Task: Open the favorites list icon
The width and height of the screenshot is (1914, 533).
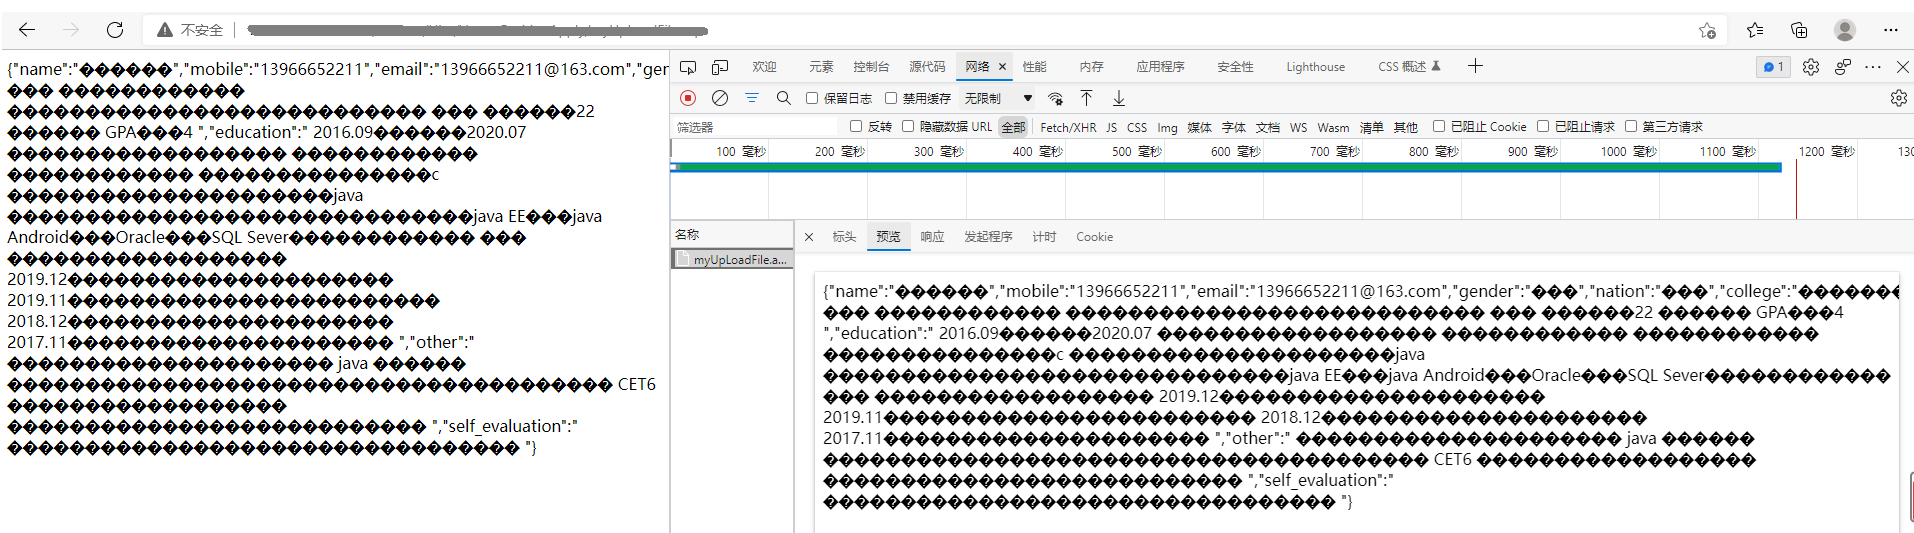Action: coord(1755,30)
